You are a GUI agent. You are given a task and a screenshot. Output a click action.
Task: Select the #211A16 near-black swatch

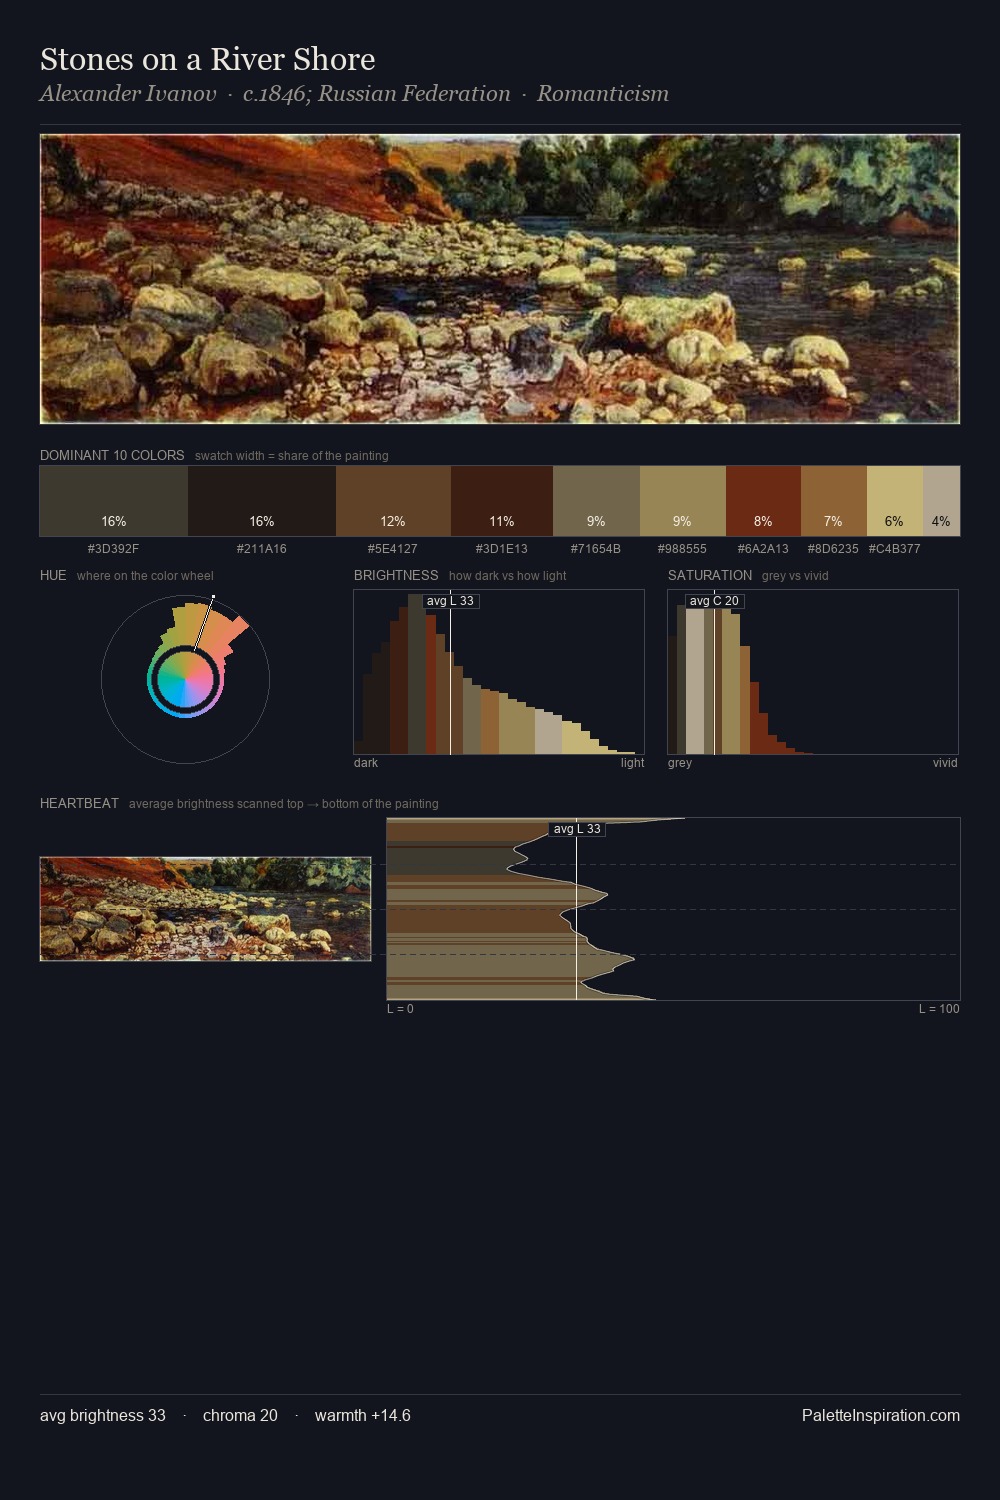click(262, 501)
